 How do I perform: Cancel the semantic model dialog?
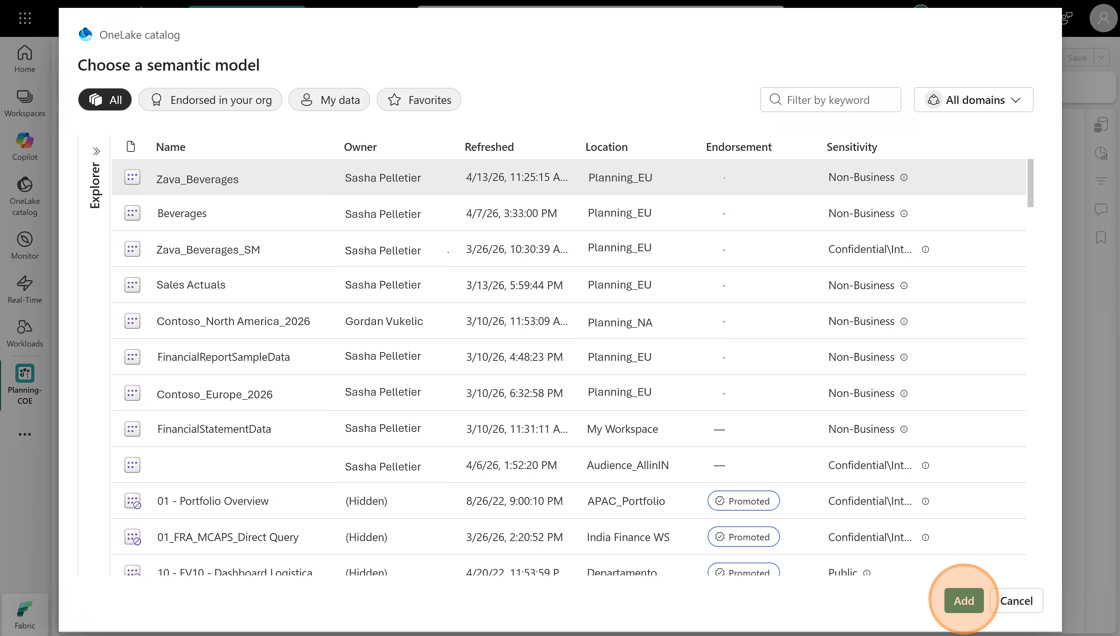(1016, 601)
